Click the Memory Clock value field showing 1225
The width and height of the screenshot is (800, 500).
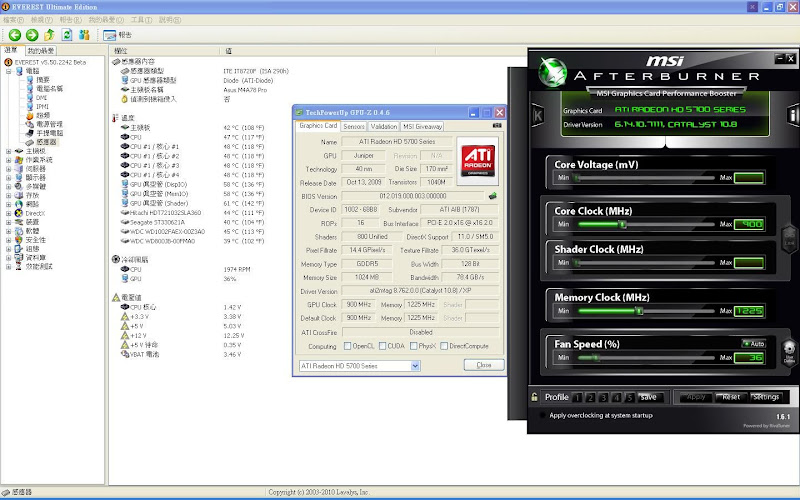pos(748,311)
